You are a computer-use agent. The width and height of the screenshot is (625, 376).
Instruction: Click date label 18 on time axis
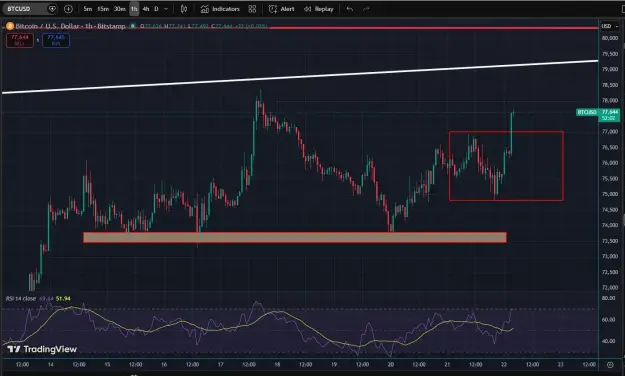277,364
